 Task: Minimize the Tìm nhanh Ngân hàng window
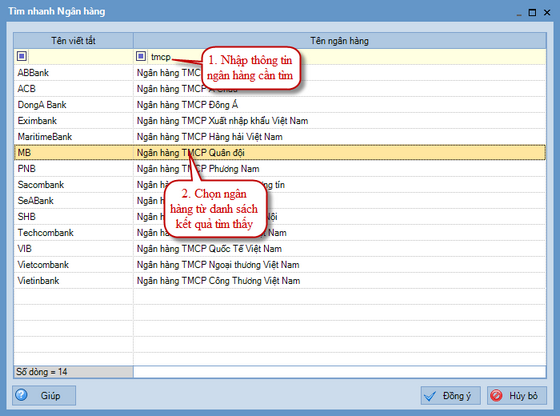pyautogui.click(x=519, y=14)
